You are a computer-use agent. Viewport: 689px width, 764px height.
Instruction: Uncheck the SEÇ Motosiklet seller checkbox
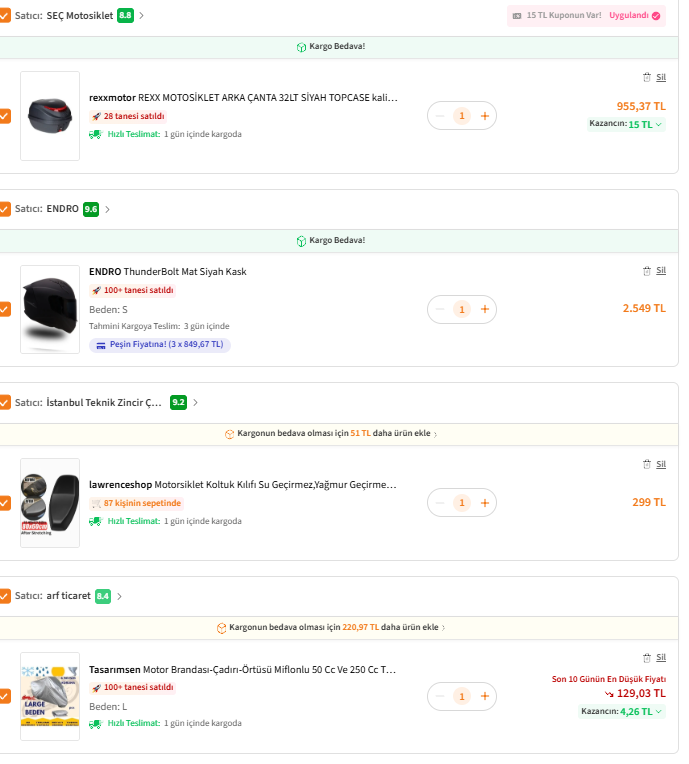pos(5,16)
